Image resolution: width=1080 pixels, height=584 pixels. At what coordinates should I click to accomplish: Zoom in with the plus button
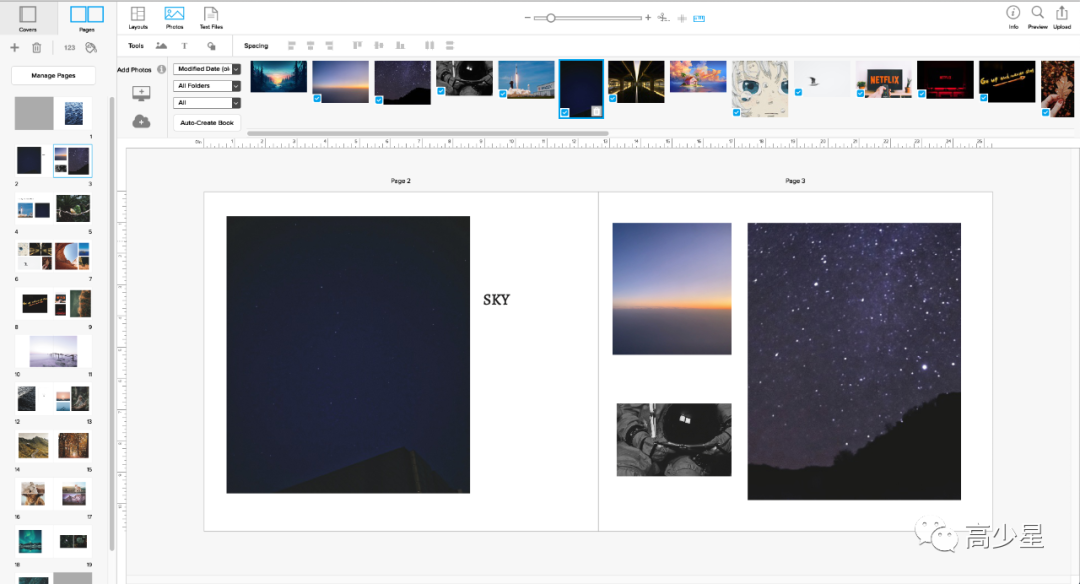pyautogui.click(x=648, y=18)
